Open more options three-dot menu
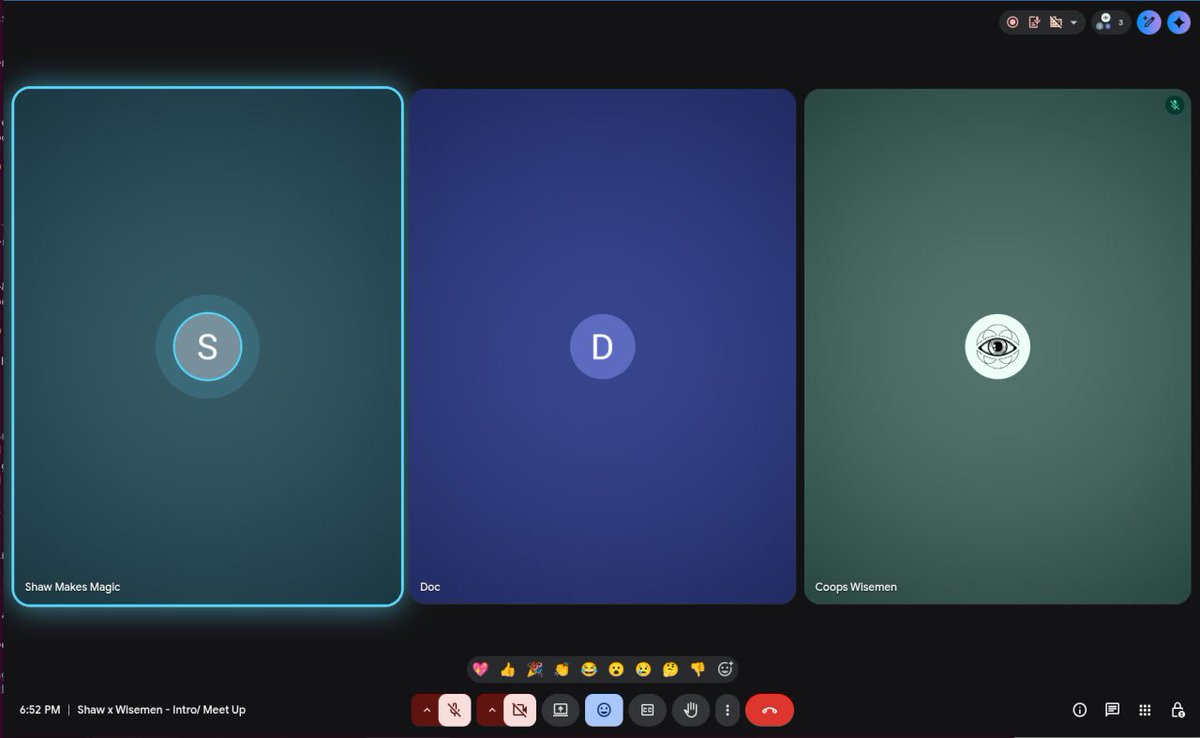Viewport: 1200px width, 738px height. [727, 710]
